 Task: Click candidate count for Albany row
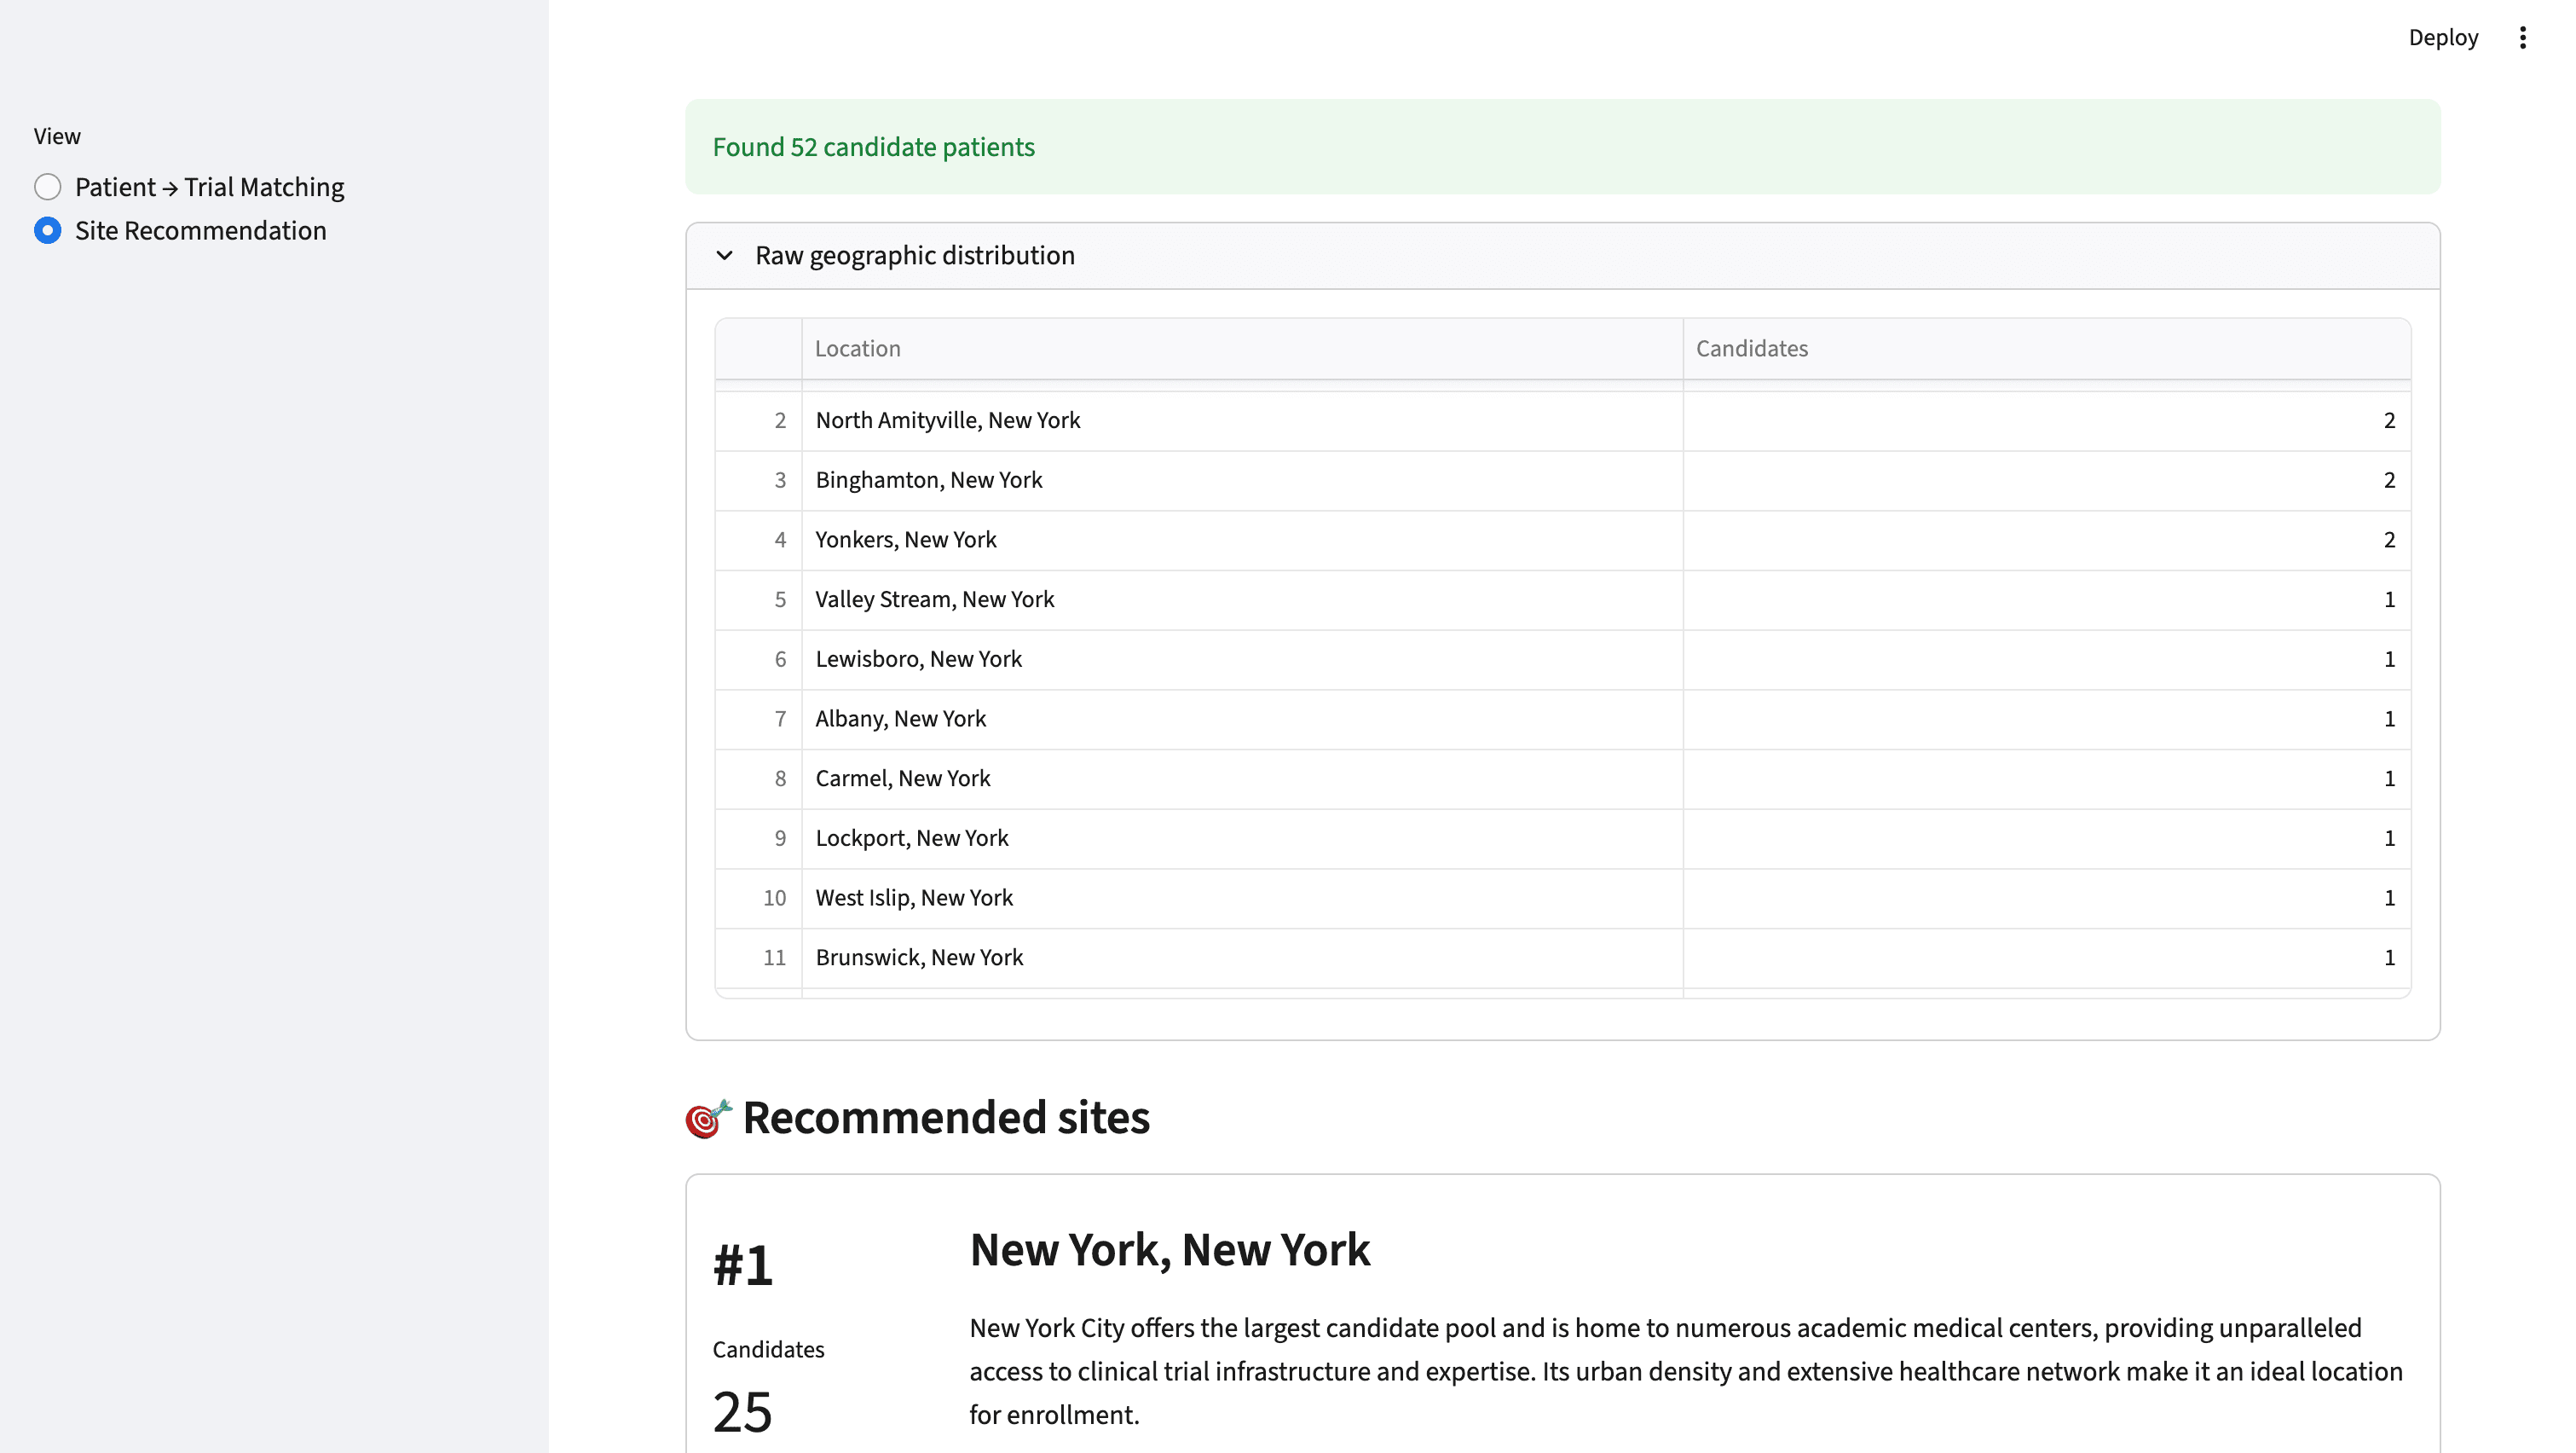(x=2046, y=720)
